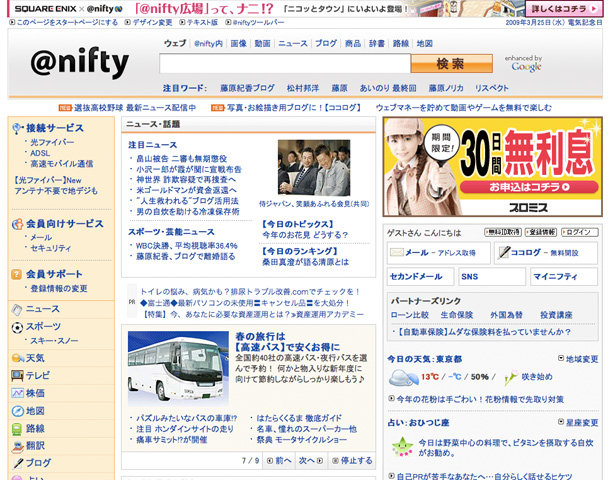Click partner link ローン比較
This screenshot has height=480, width=611.
click(410, 315)
